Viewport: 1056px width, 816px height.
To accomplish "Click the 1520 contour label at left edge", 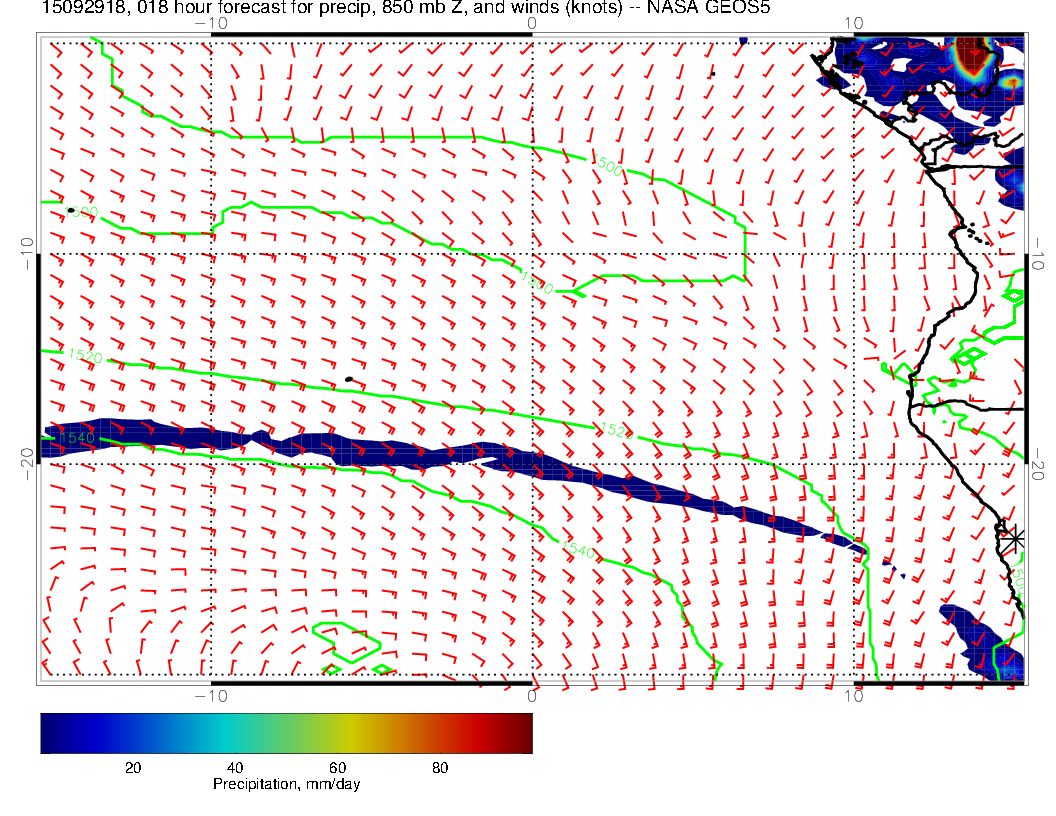I will (84, 355).
